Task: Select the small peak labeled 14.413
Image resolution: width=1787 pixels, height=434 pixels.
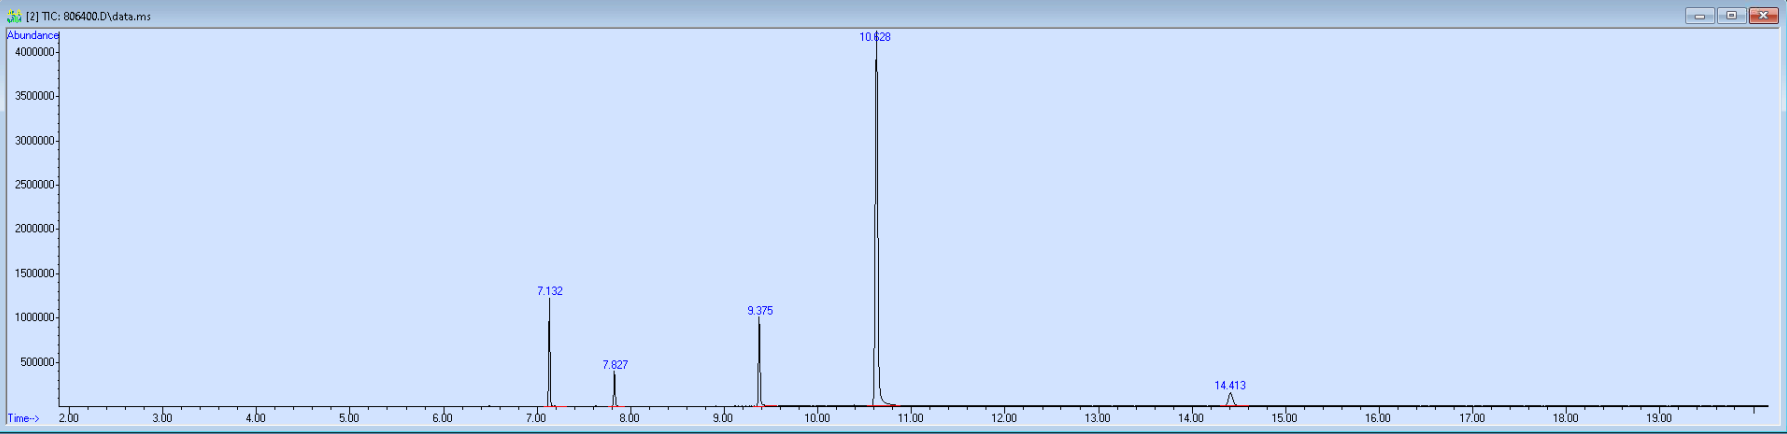Action: pos(1230,385)
